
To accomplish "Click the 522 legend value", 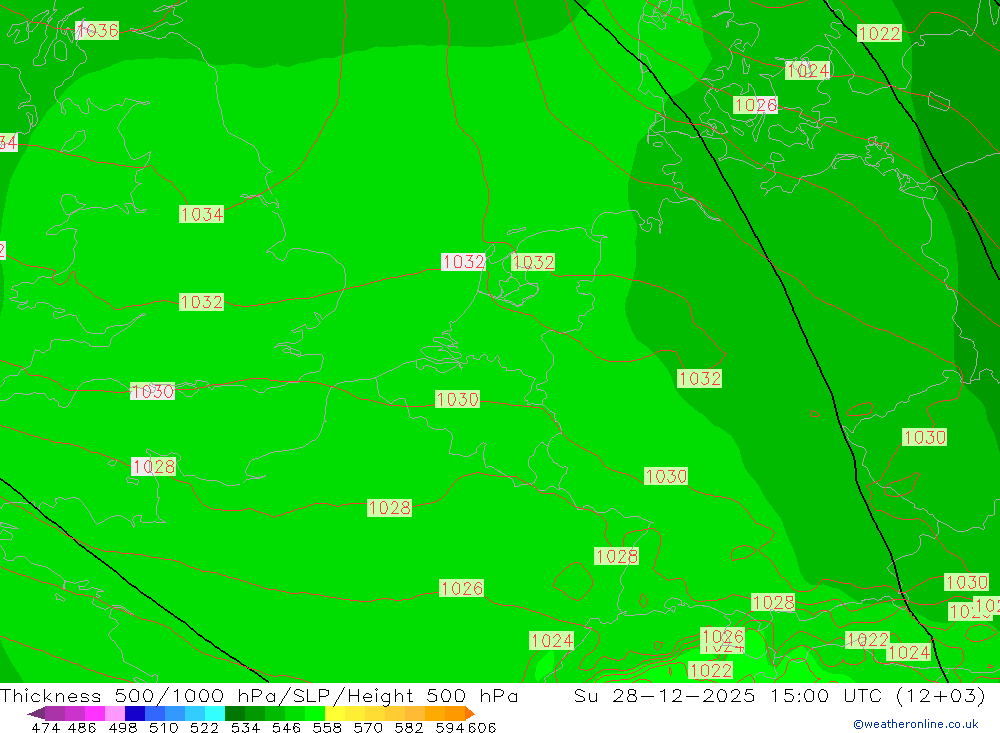I will click(x=205, y=727).
